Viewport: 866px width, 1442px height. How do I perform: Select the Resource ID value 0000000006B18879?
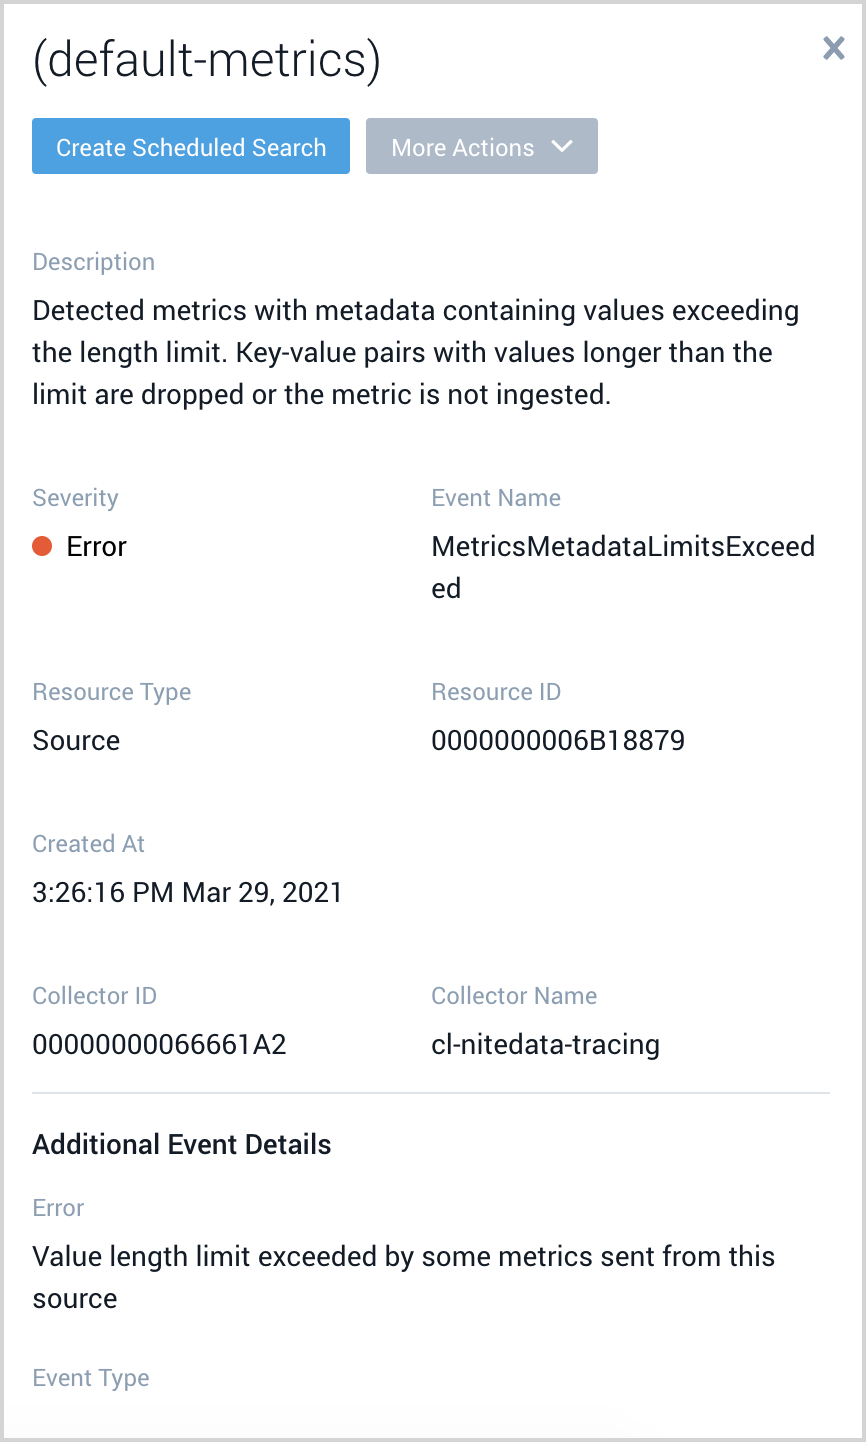[x=558, y=740]
